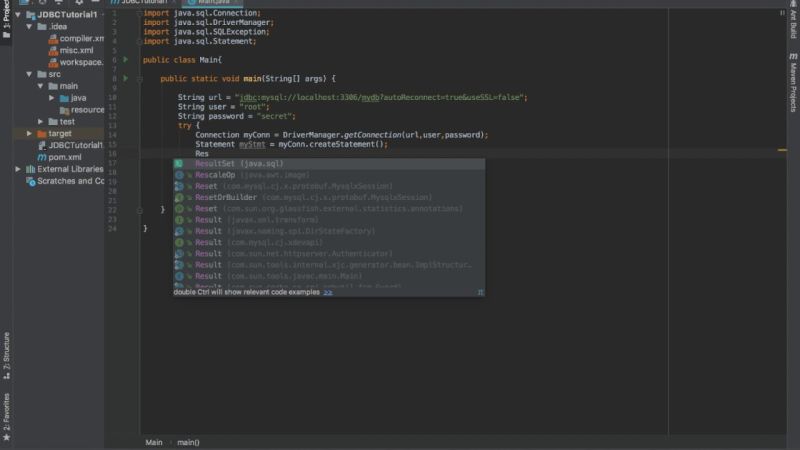
Task: Click the fold marker beside main method
Action: tap(139, 79)
